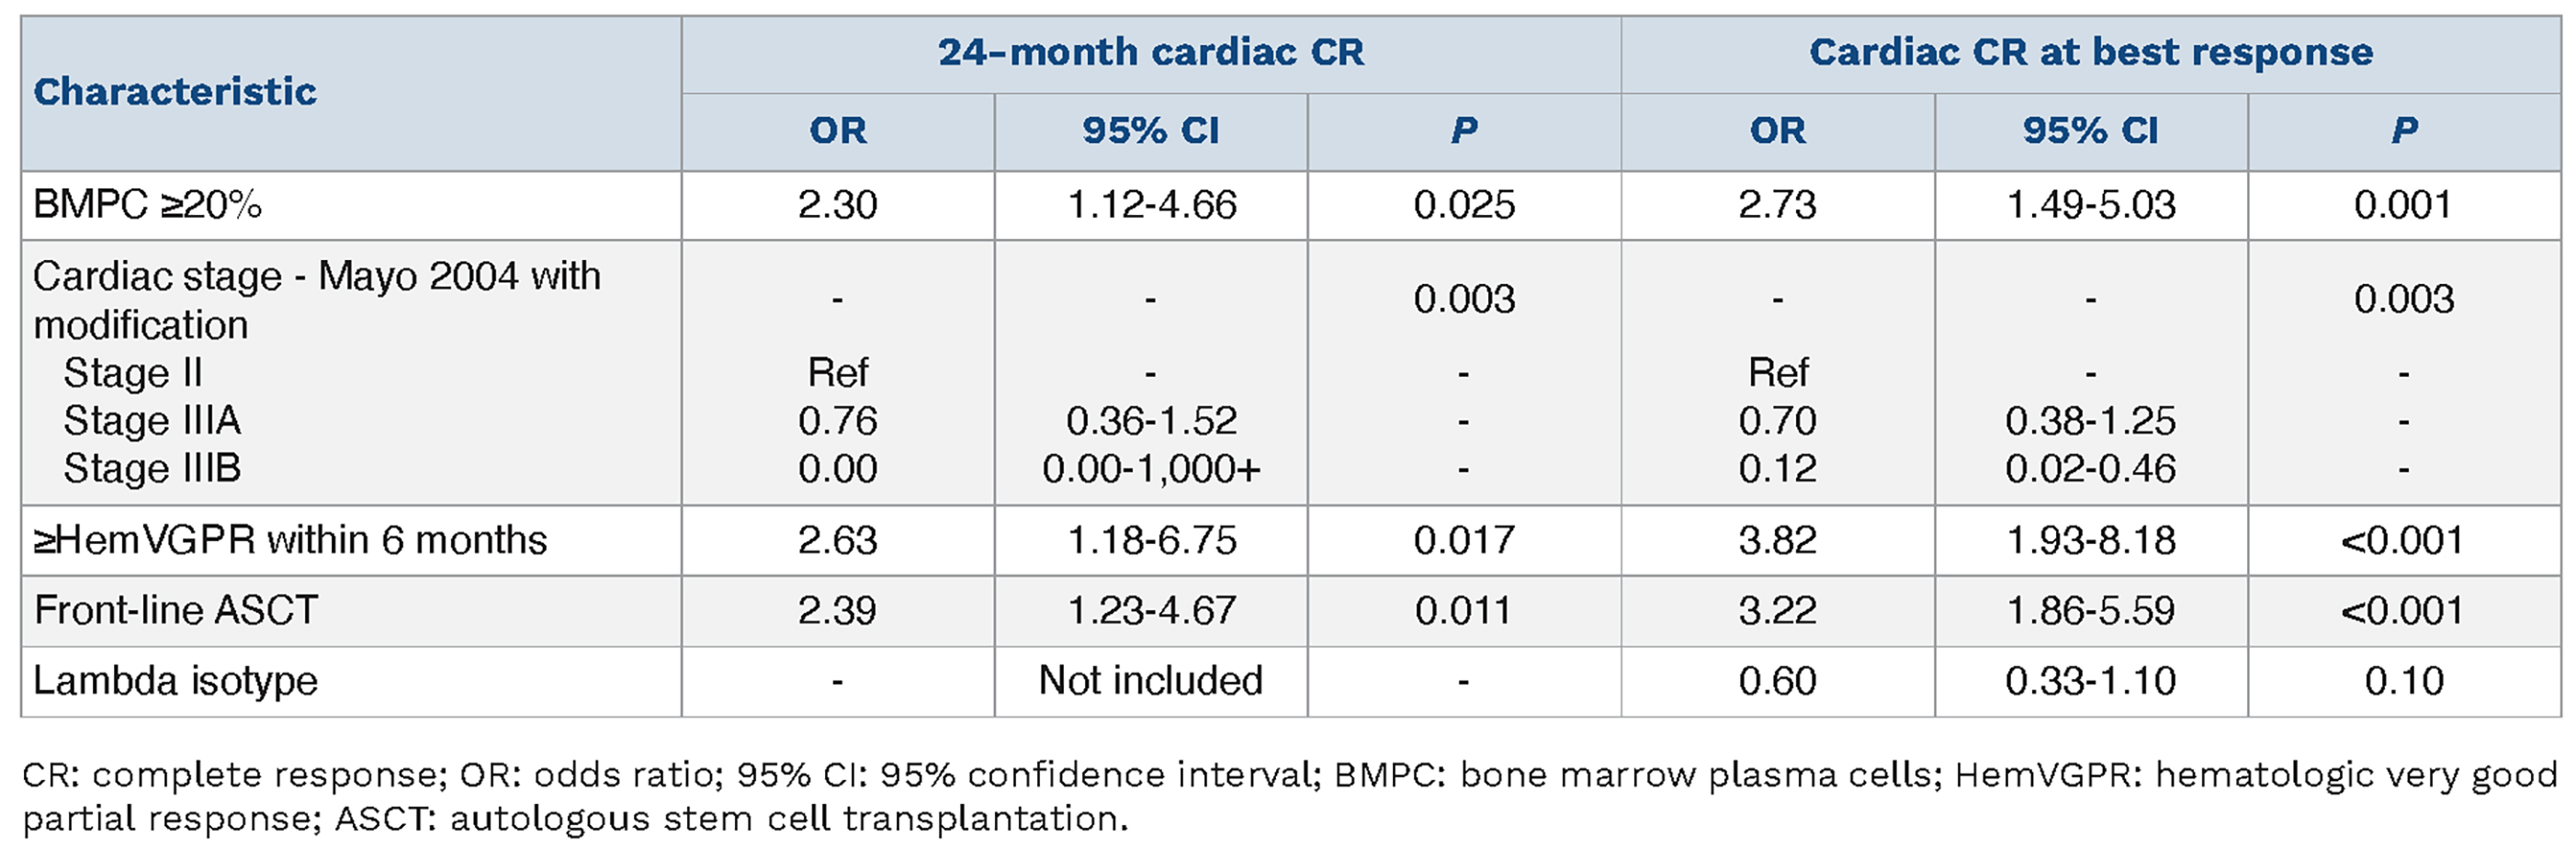Click the 'Not included' cell
Viewport: 2576px width, 849px height.
1150,681
